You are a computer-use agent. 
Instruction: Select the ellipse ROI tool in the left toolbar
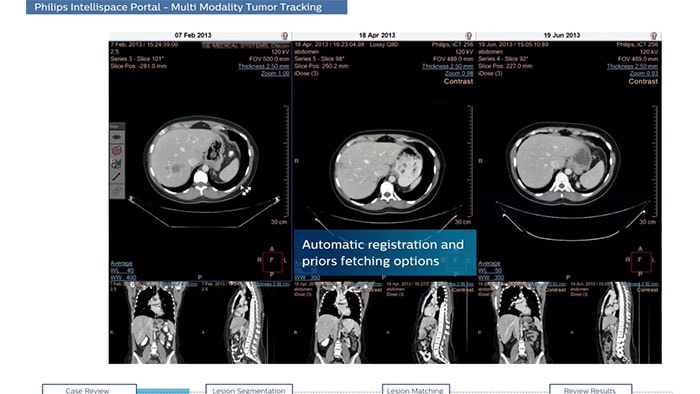point(117,137)
